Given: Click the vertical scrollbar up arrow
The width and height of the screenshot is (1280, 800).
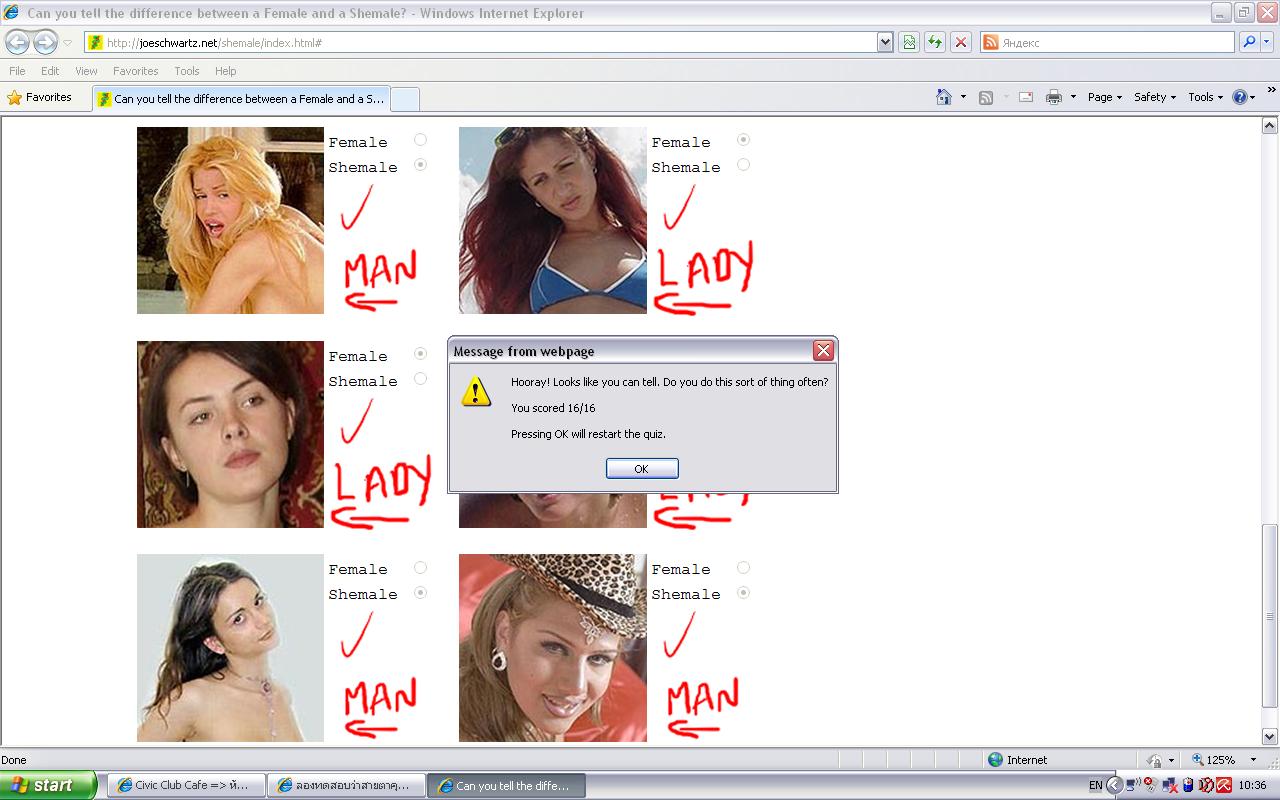Looking at the screenshot, I should [1270, 126].
